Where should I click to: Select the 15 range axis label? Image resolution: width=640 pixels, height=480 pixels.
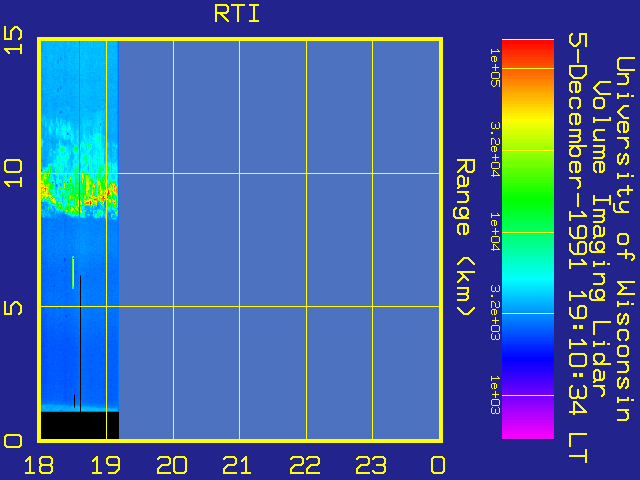pos(13,40)
